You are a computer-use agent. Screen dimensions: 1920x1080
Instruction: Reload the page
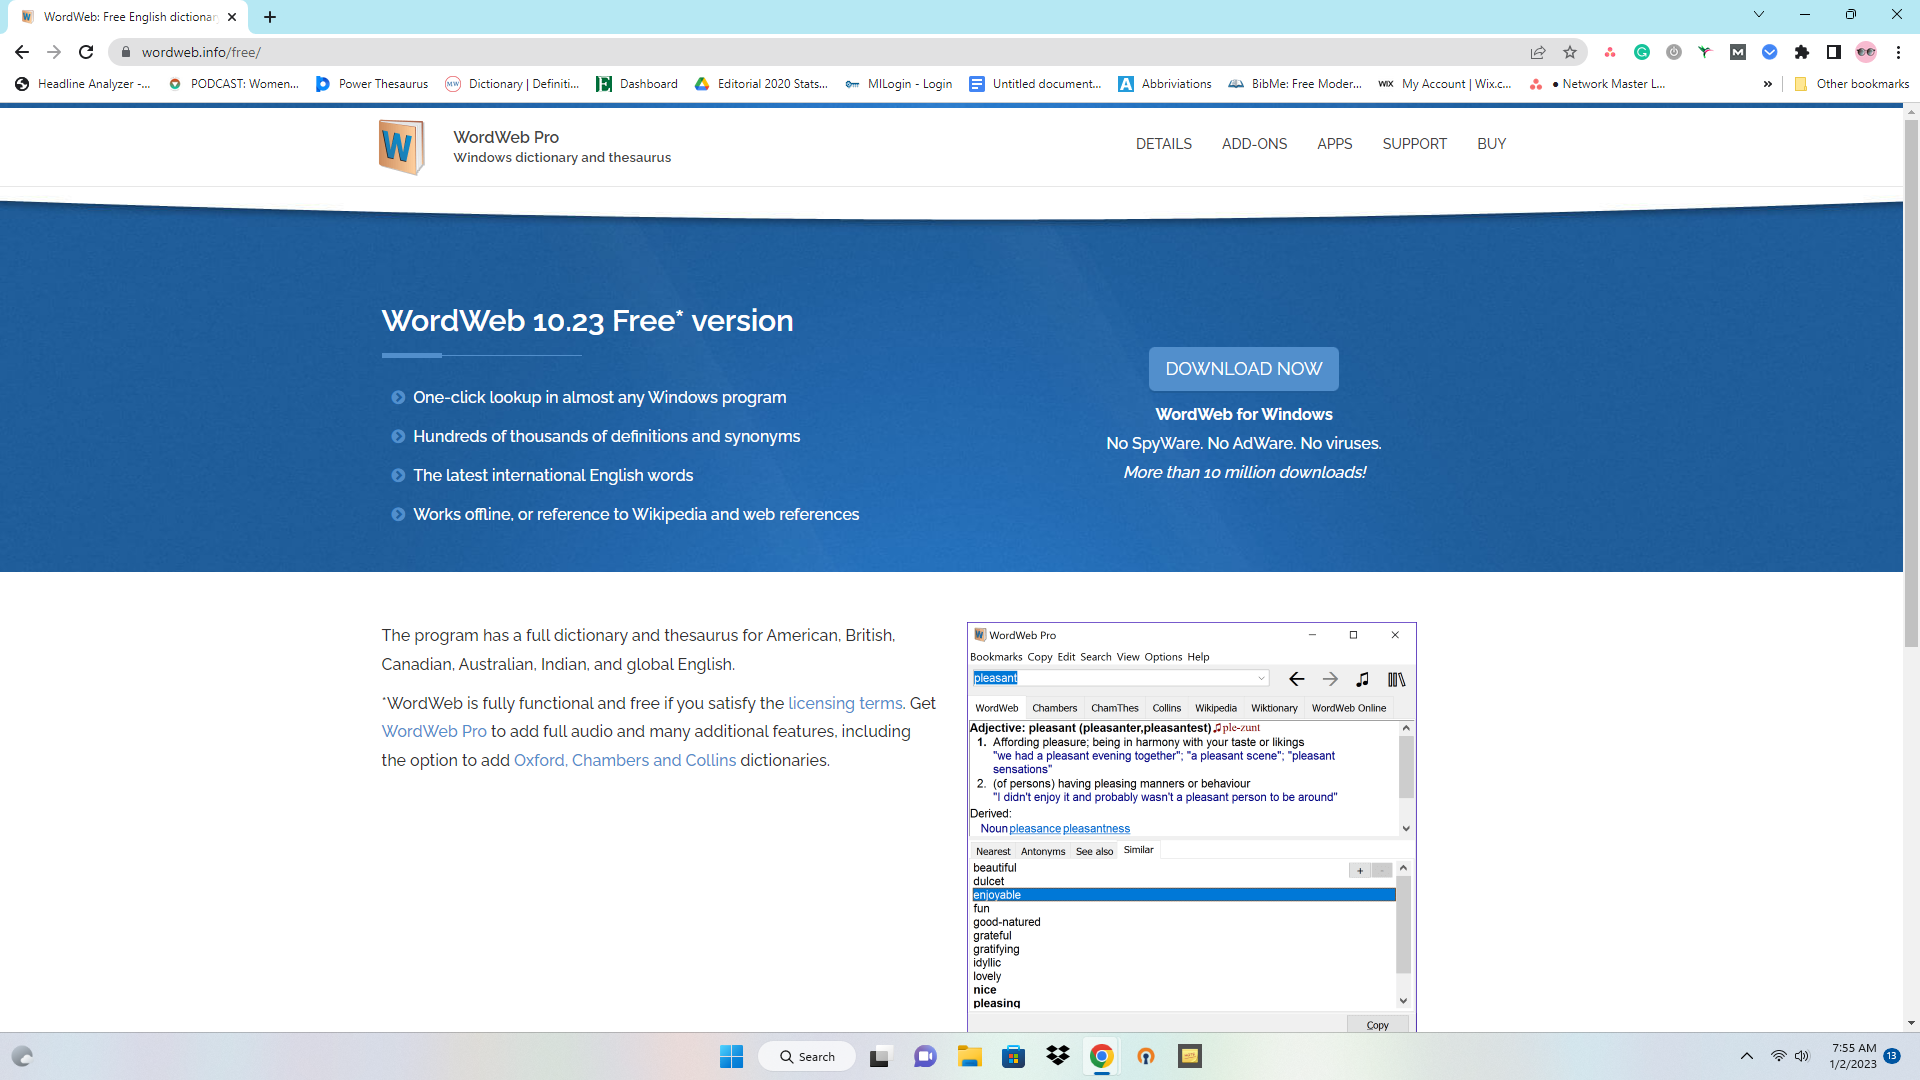(86, 52)
